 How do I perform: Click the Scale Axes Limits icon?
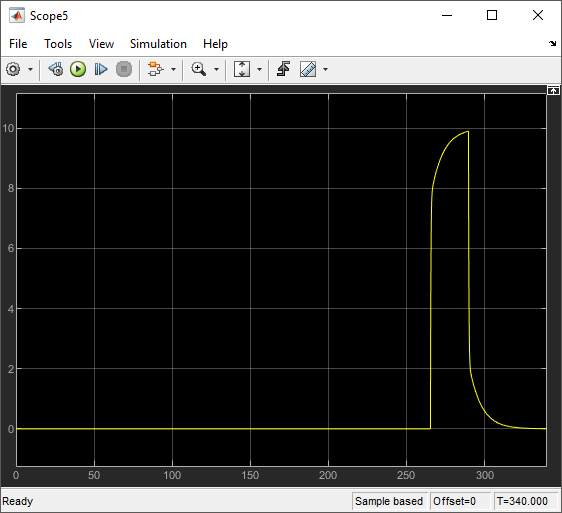pos(242,69)
